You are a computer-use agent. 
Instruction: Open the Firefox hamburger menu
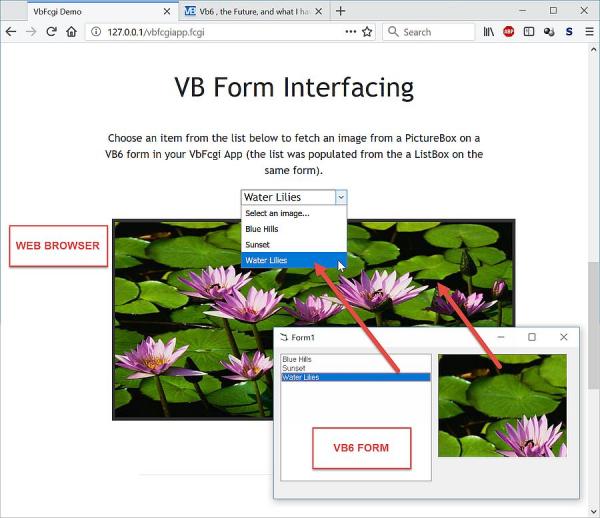point(590,32)
